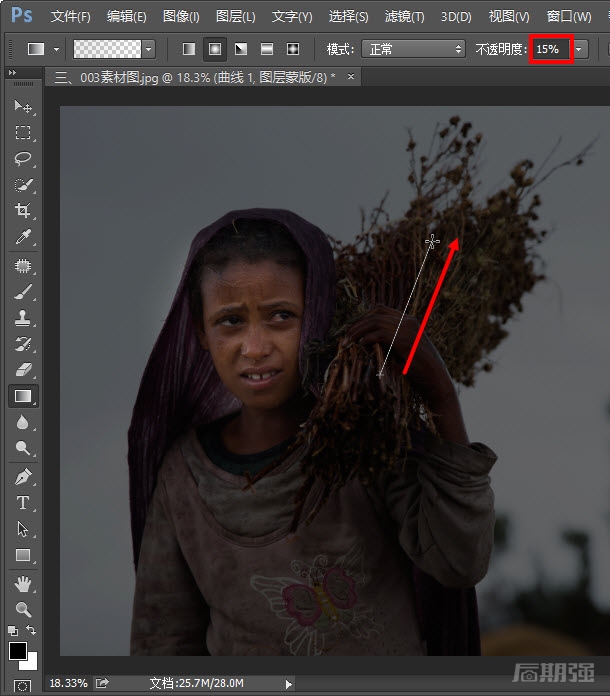The width and height of the screenshot is (610, 696).
Task: Swap foreground and background colors
Action: [31, 630]
